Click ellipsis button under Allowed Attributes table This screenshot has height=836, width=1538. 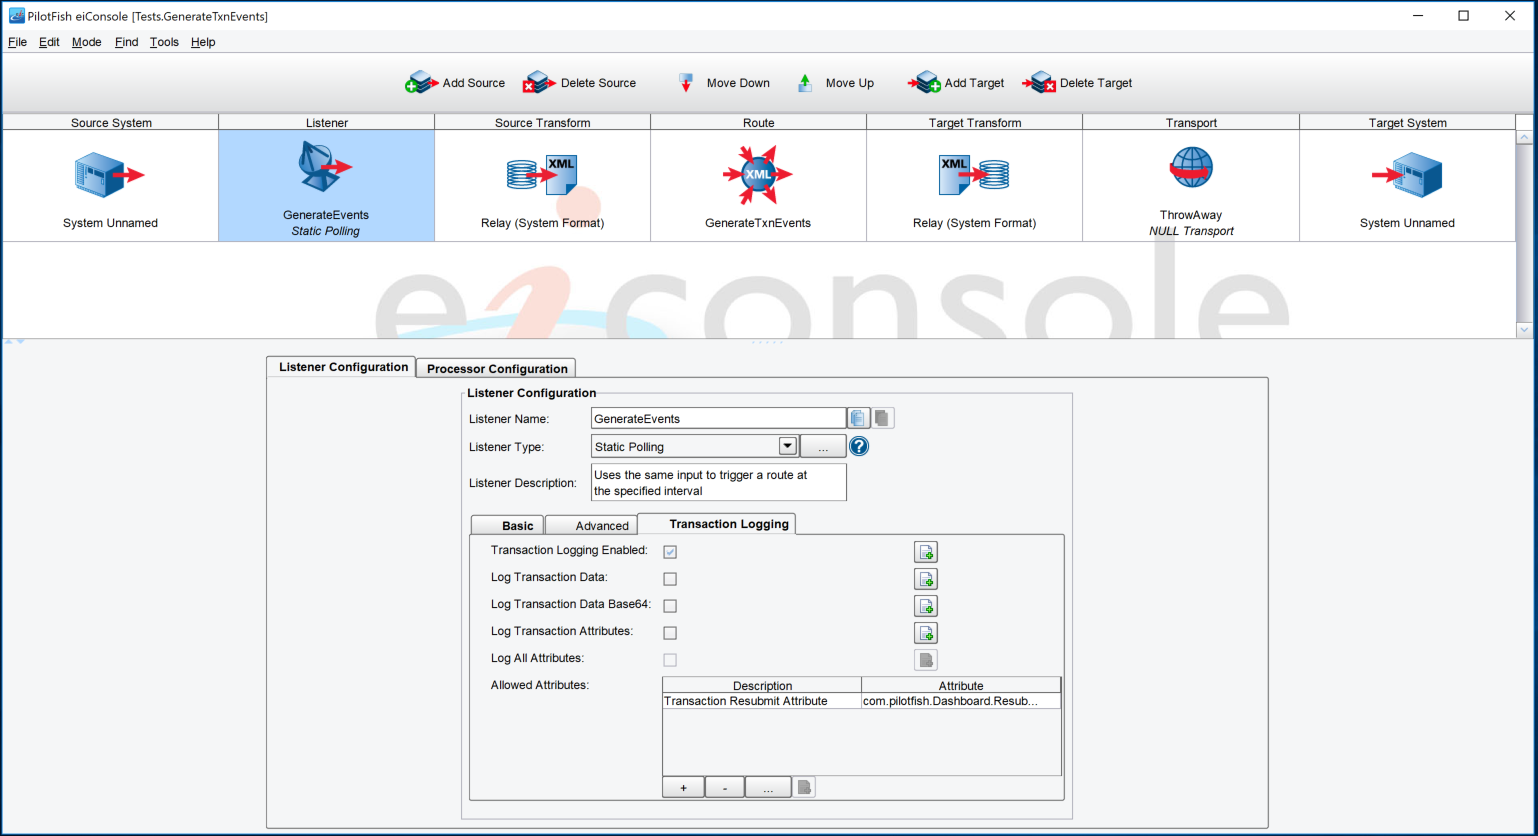(768, 788)
